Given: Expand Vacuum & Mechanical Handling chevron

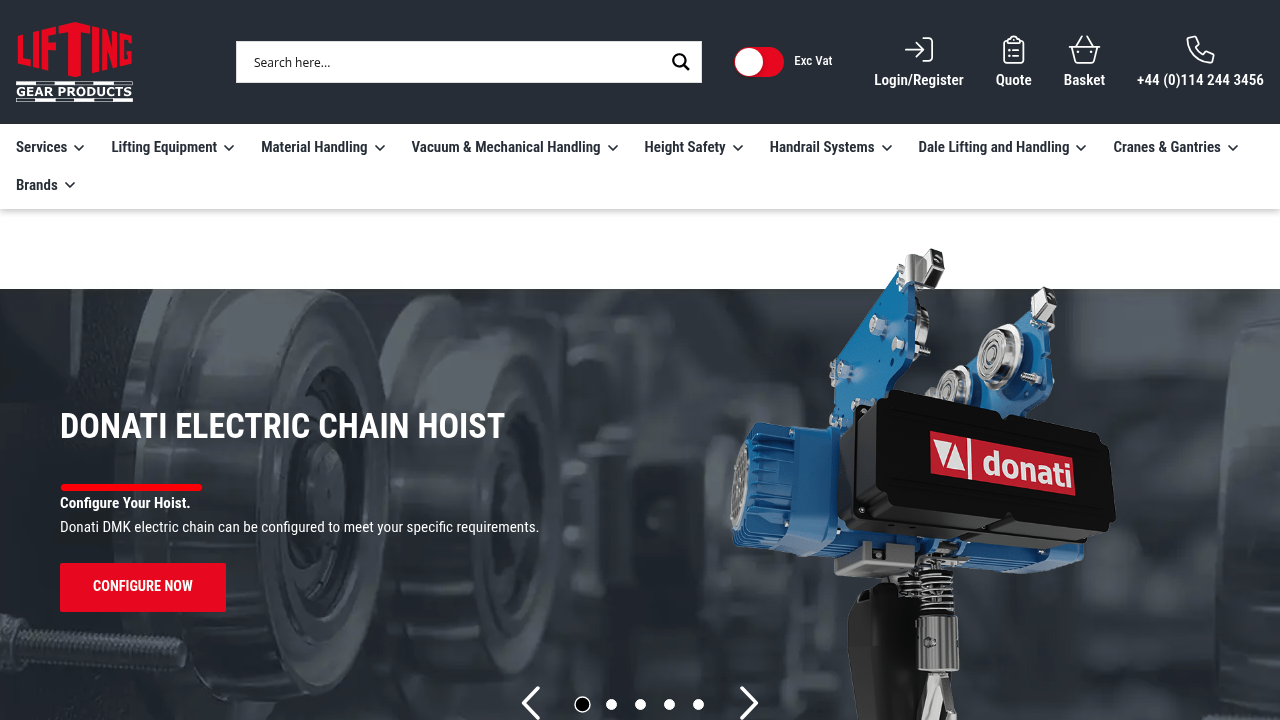Looking at the screenshot, I should 613,148.
